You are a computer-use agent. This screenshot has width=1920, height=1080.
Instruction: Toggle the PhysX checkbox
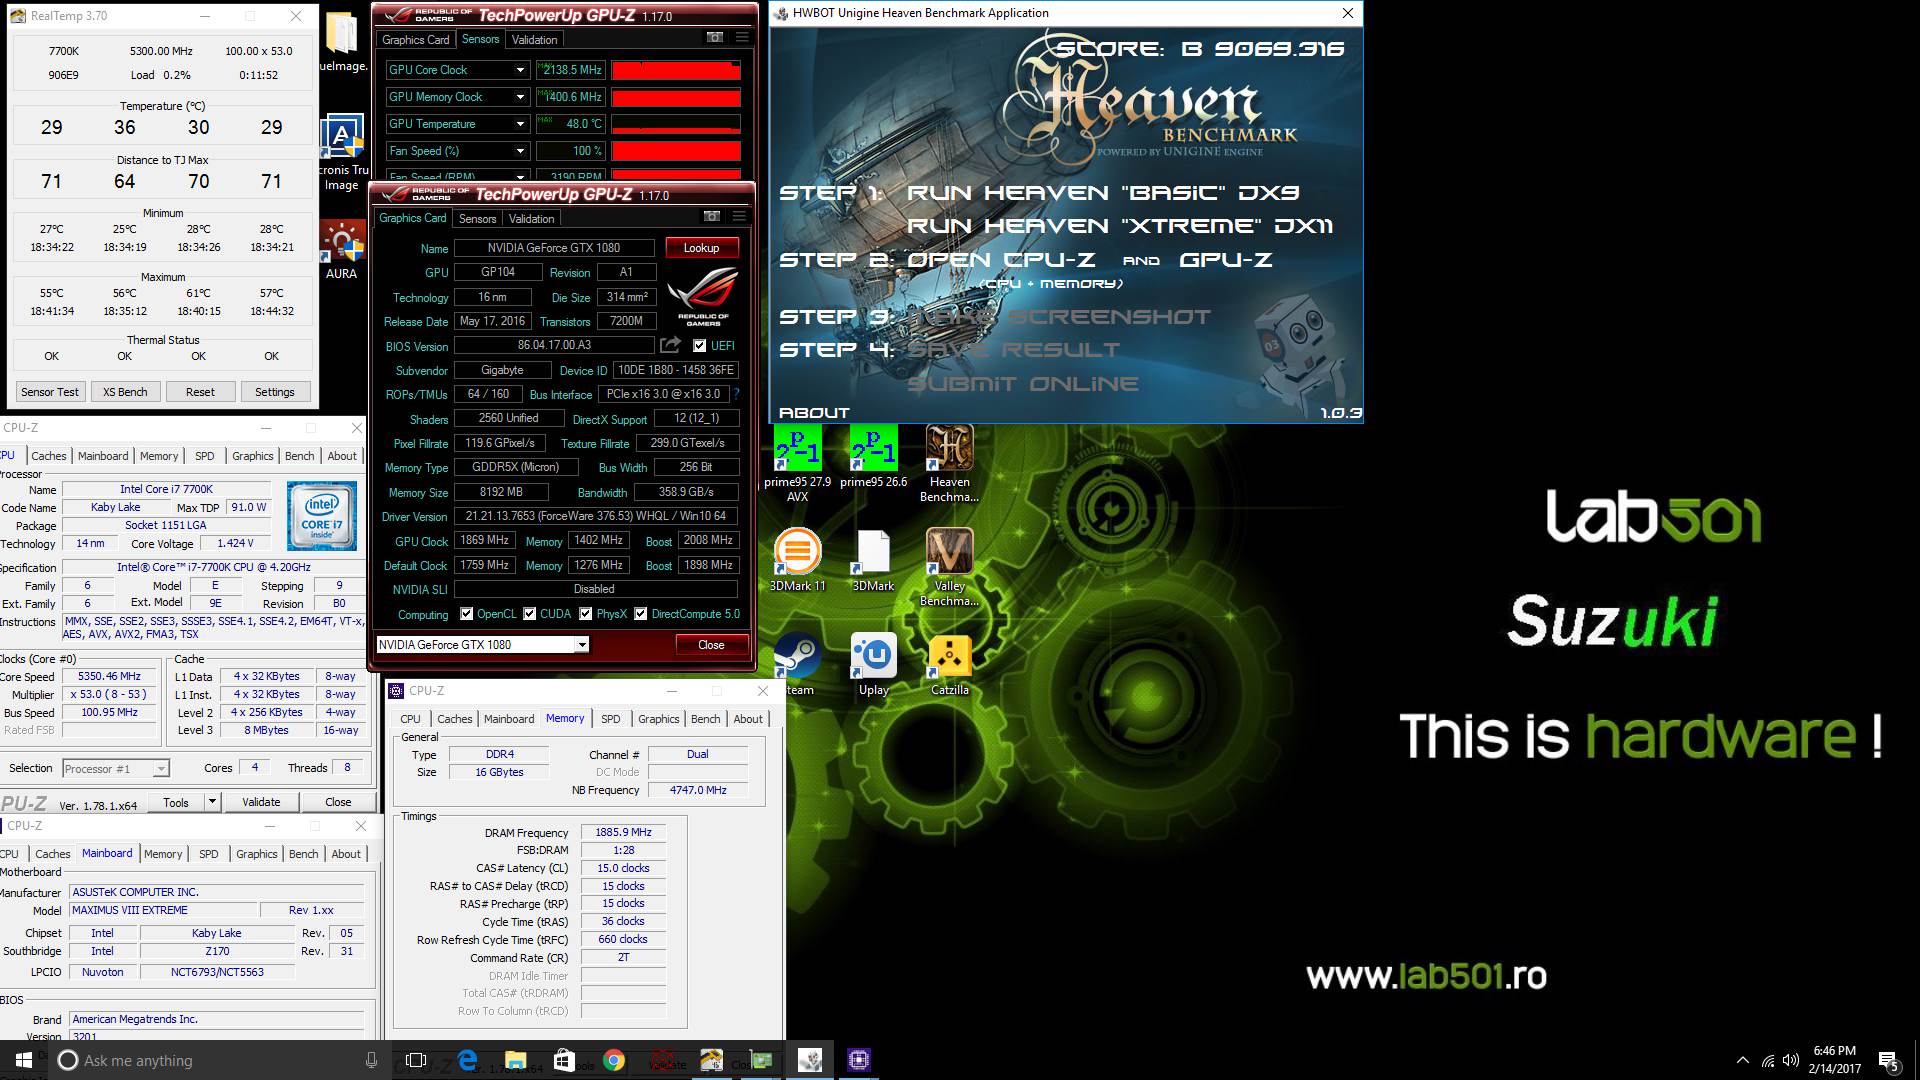point(586,614)
